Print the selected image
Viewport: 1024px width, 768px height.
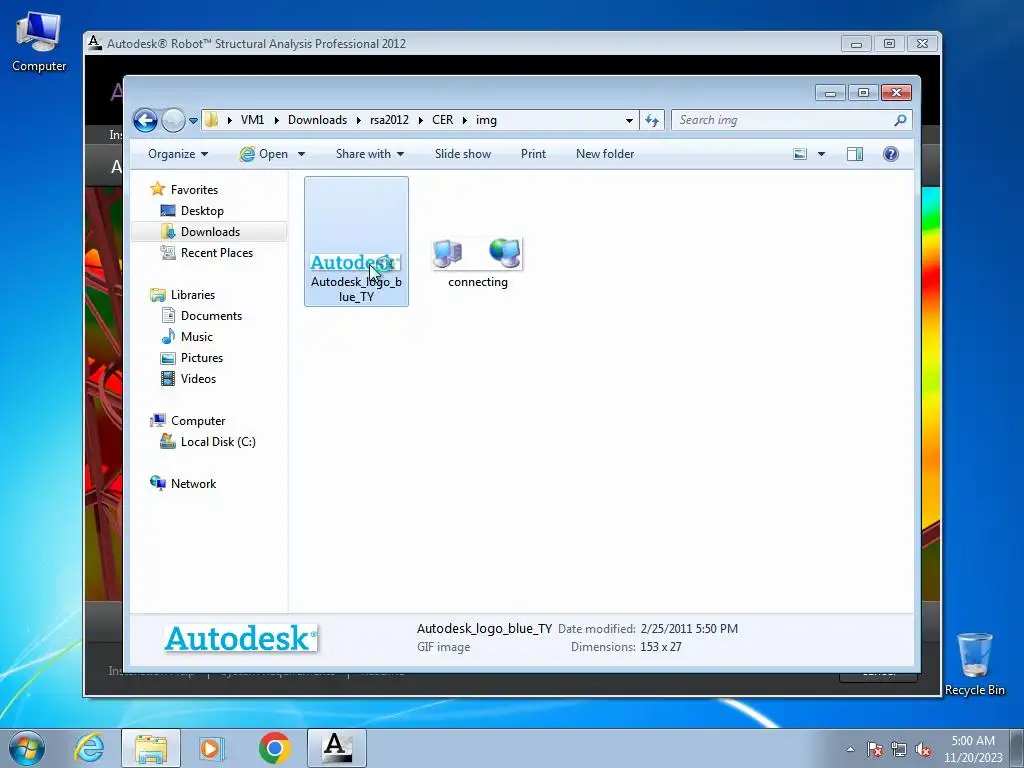[x=533, y=154]
